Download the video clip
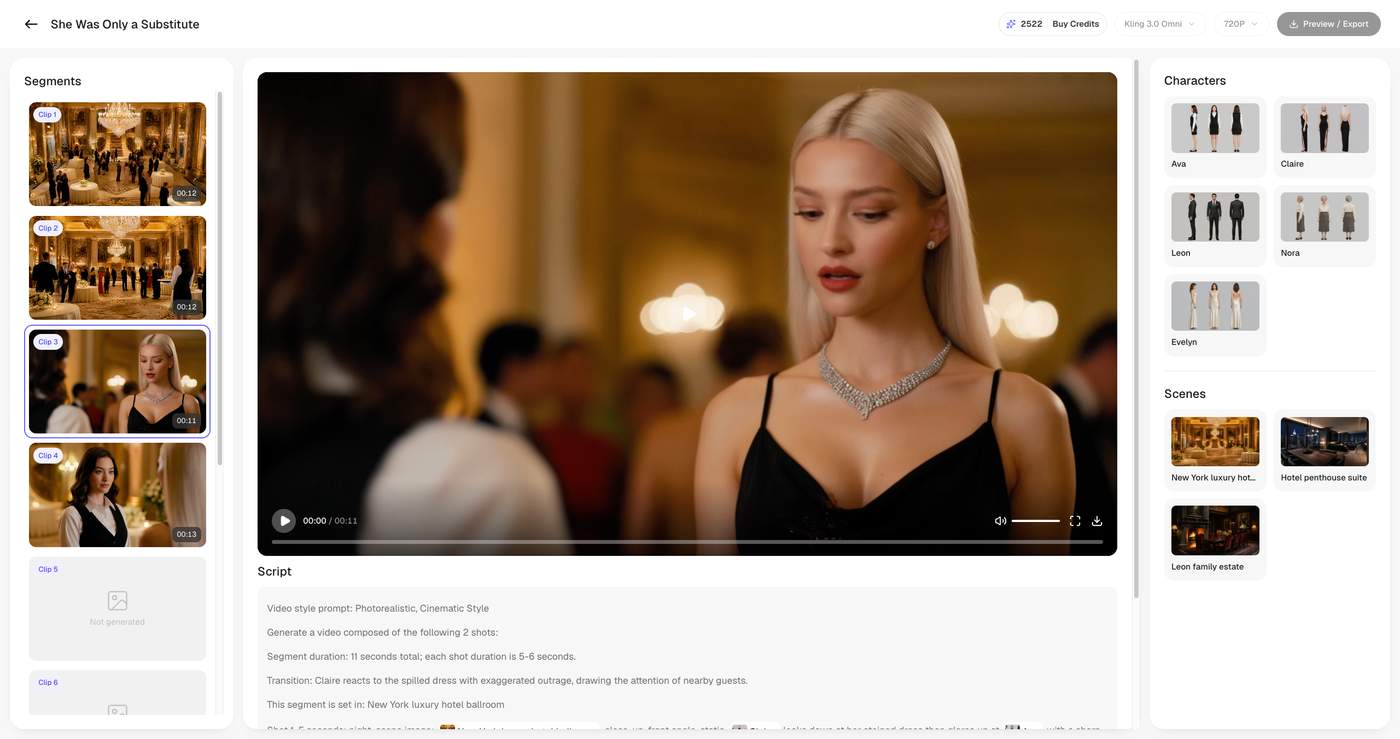1400x739 pixels. pos(1097,521)
